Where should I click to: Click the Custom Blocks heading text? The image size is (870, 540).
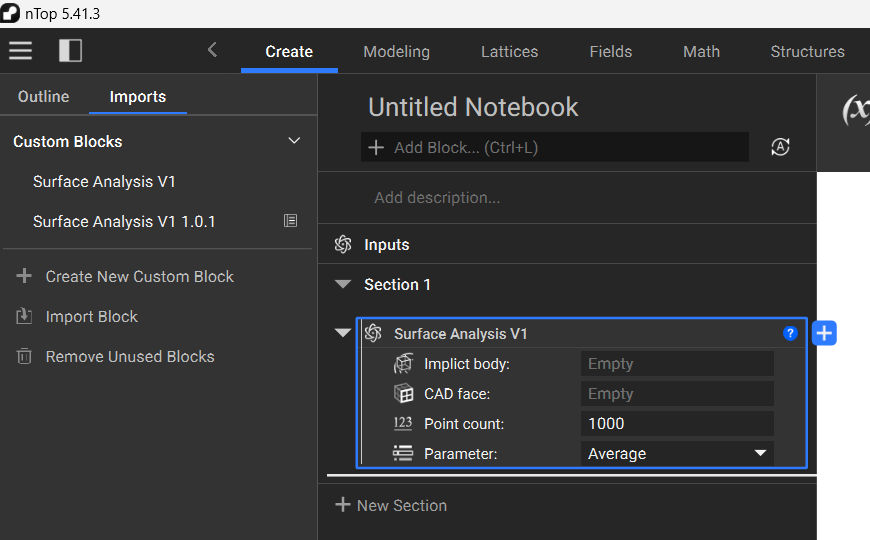(68, 142)
